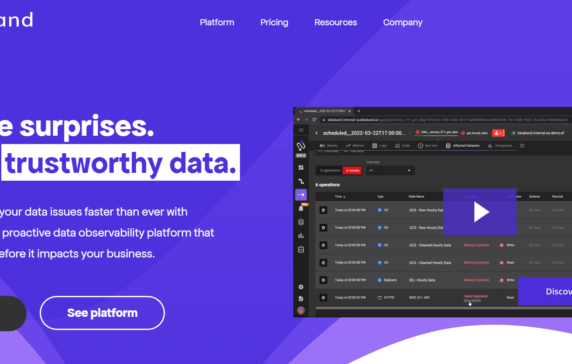The image size is (572, 364).
Task: Click the user avatar at the demo sidebar bottom
Action: pos(301,310)
